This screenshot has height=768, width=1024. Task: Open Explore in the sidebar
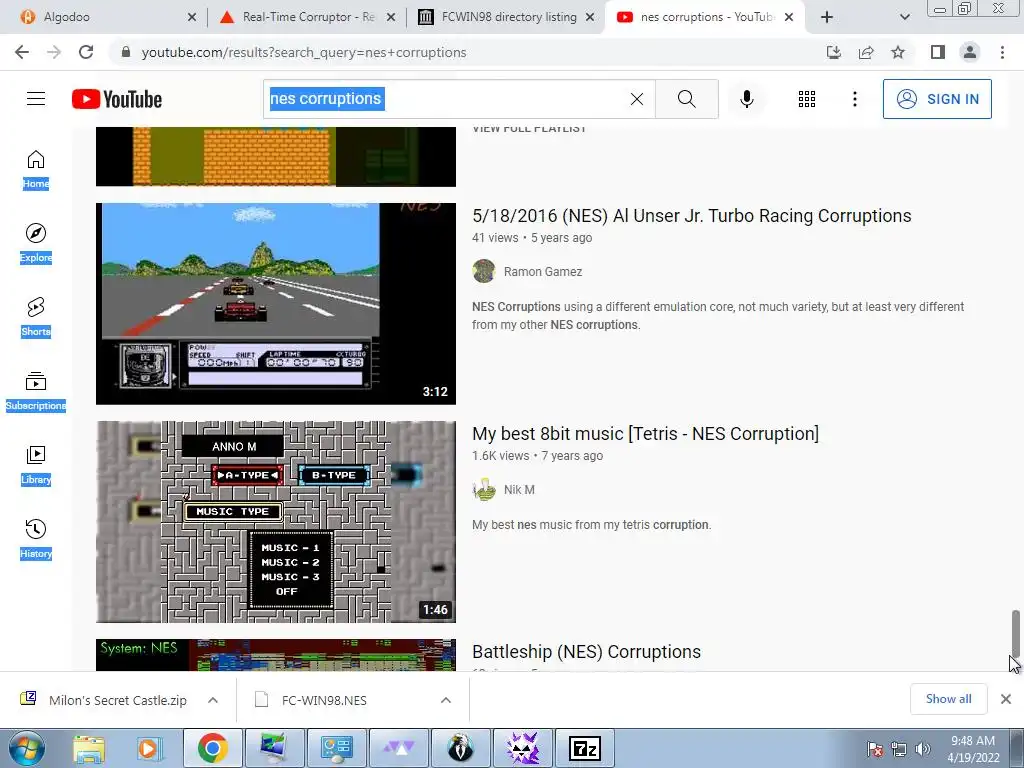click(36, 244)
